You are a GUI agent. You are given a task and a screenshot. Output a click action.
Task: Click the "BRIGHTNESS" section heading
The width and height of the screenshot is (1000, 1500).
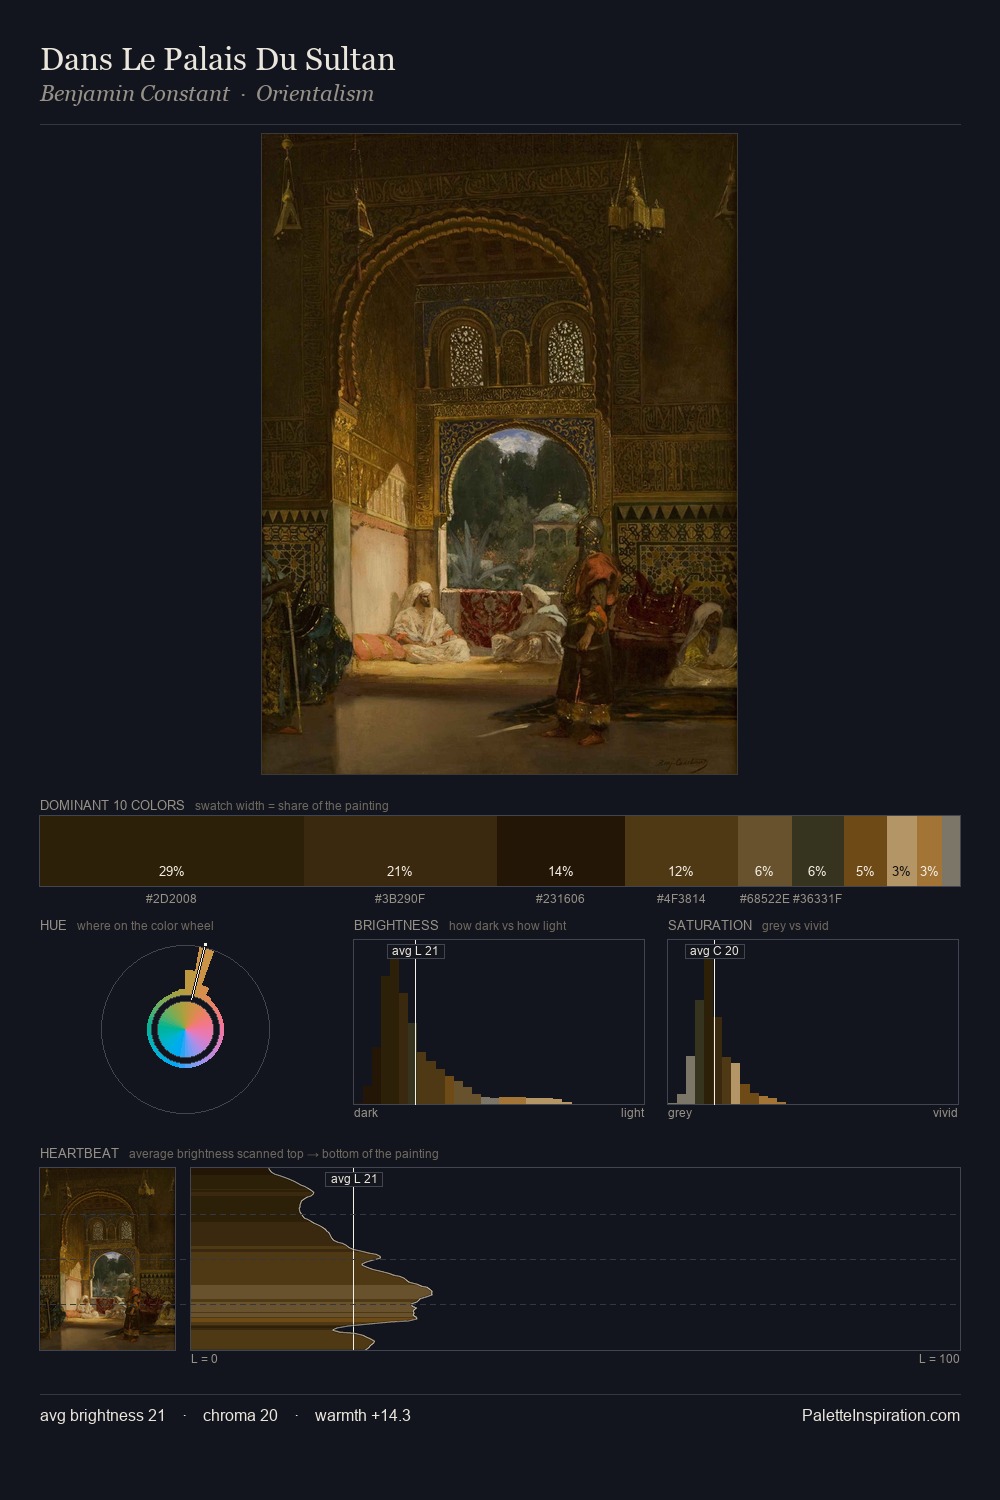[x=396, y=925]
